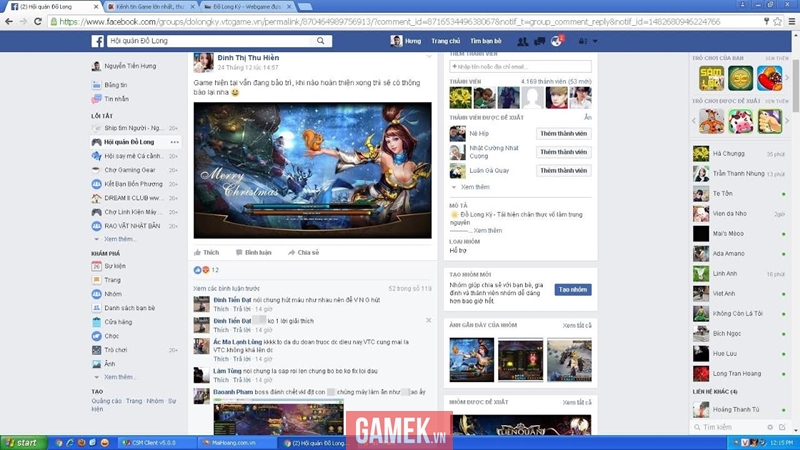Open options dots for Hội quán Đồ Long
This screenshot has height=450, width=800.
(174, 142)
